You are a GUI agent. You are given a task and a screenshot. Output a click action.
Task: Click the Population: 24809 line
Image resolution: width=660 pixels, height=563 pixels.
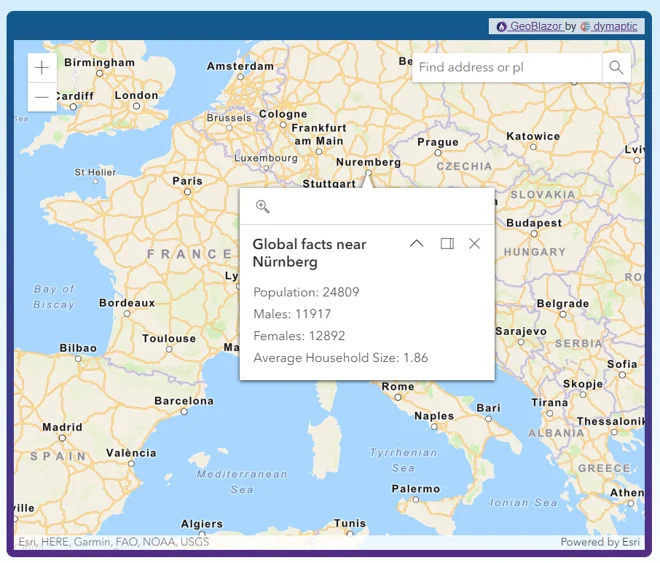click(306, 292)
